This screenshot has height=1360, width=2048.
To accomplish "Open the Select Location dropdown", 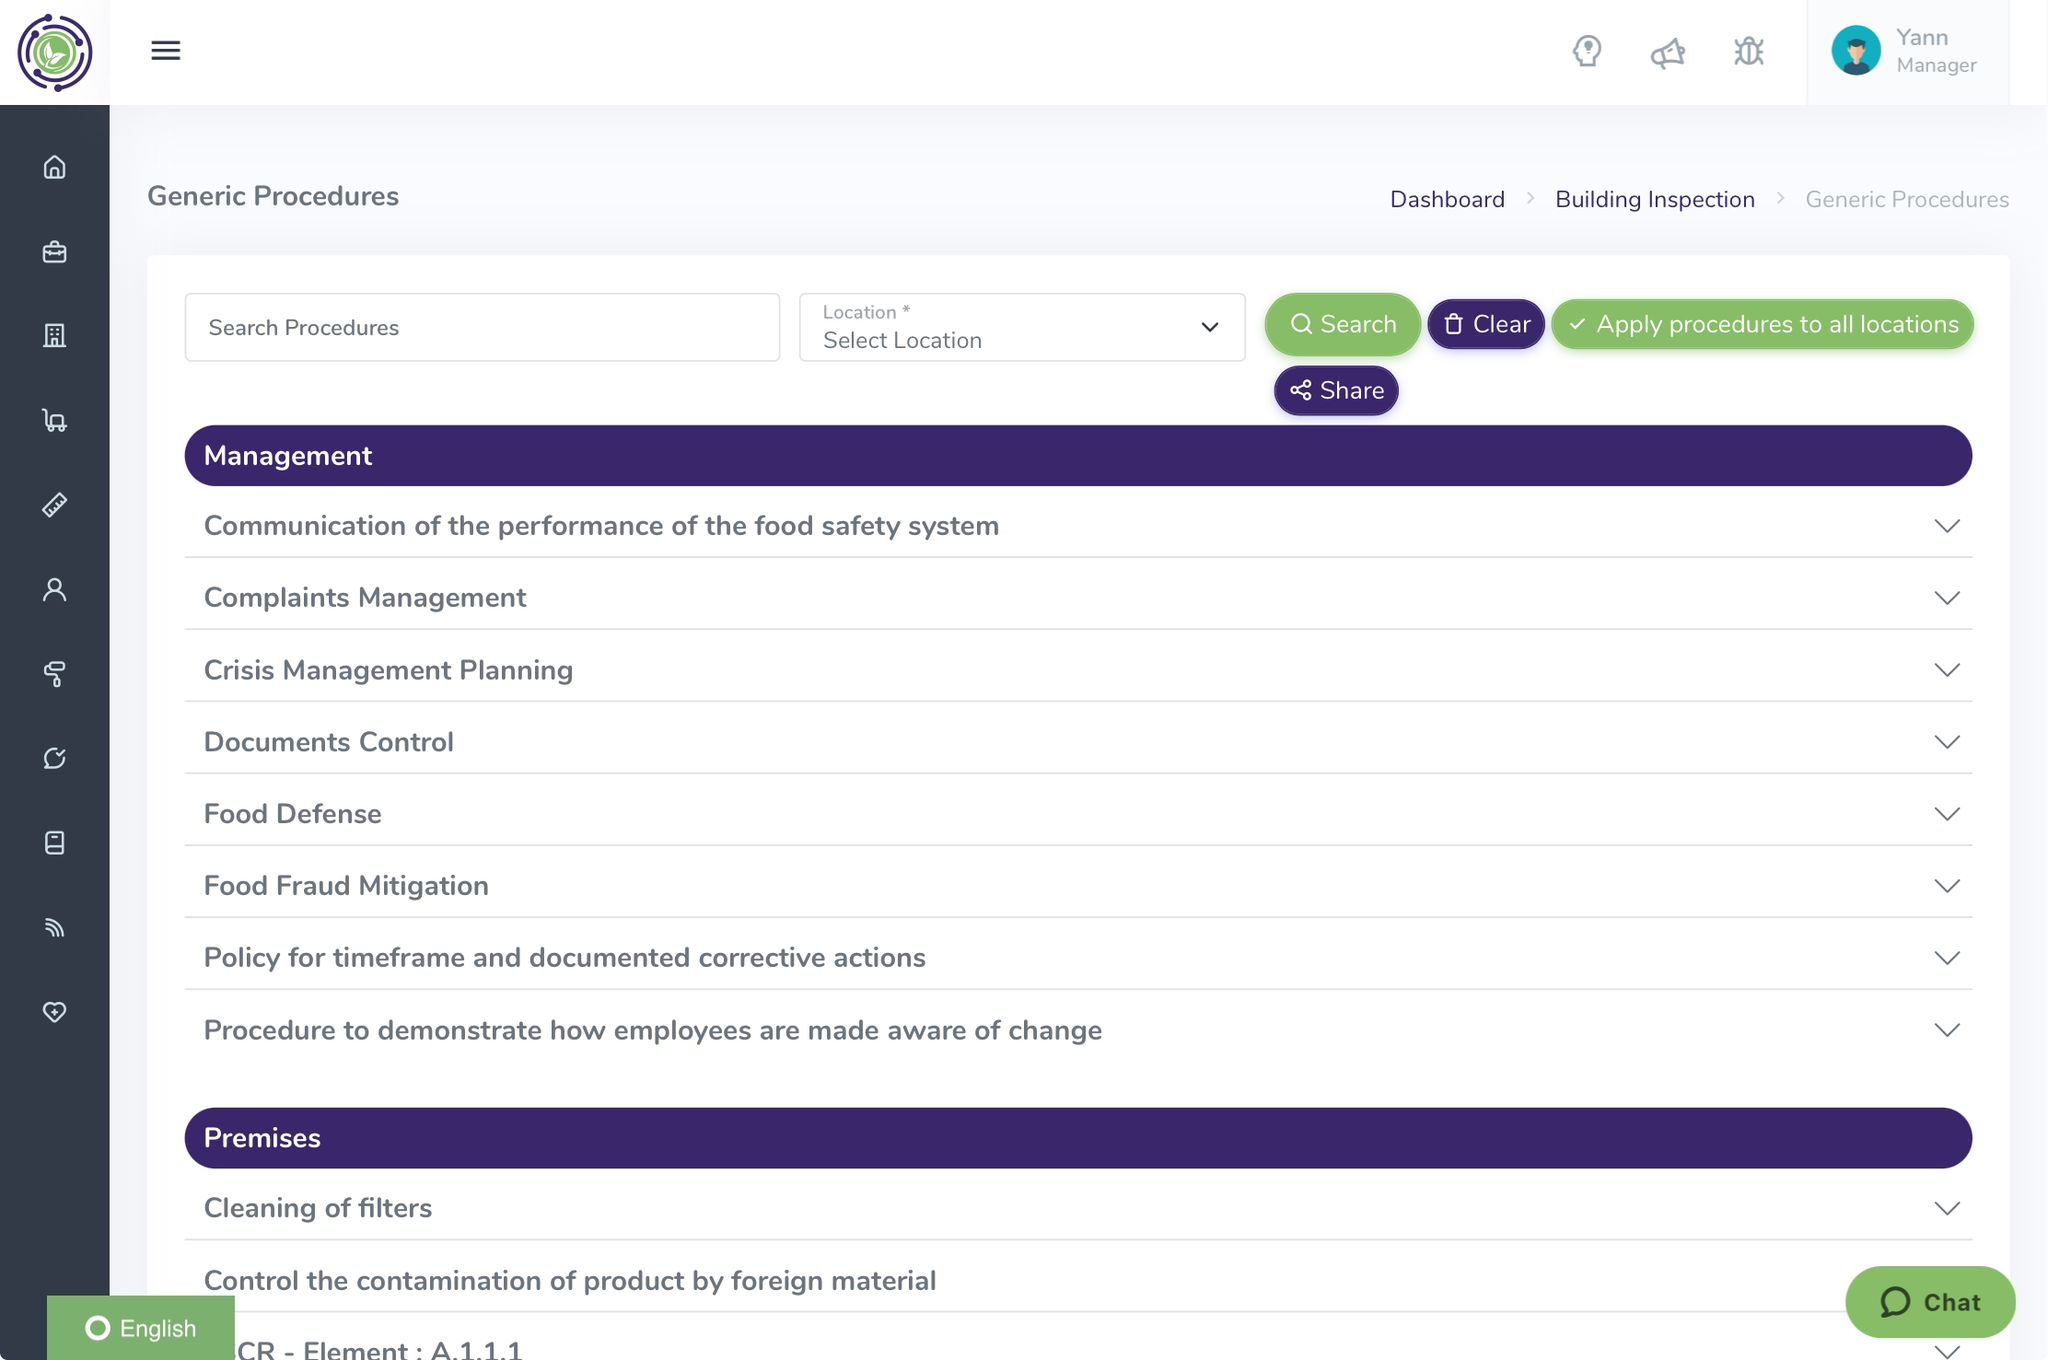I will (1021, 327).
